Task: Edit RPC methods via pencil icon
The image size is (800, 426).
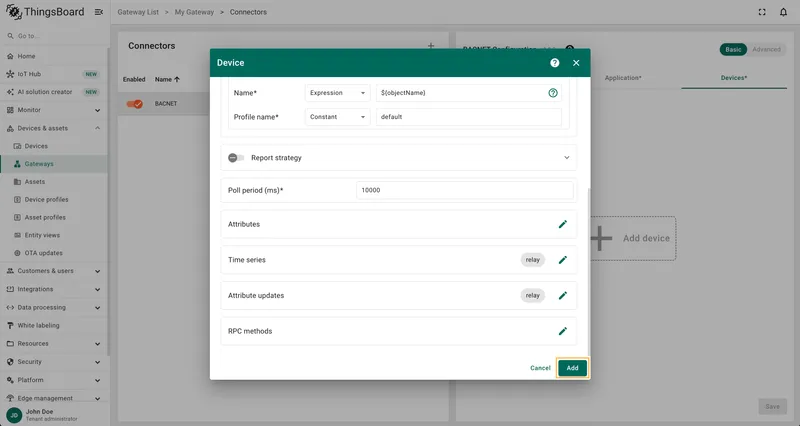Action: [x=562, y=332]
